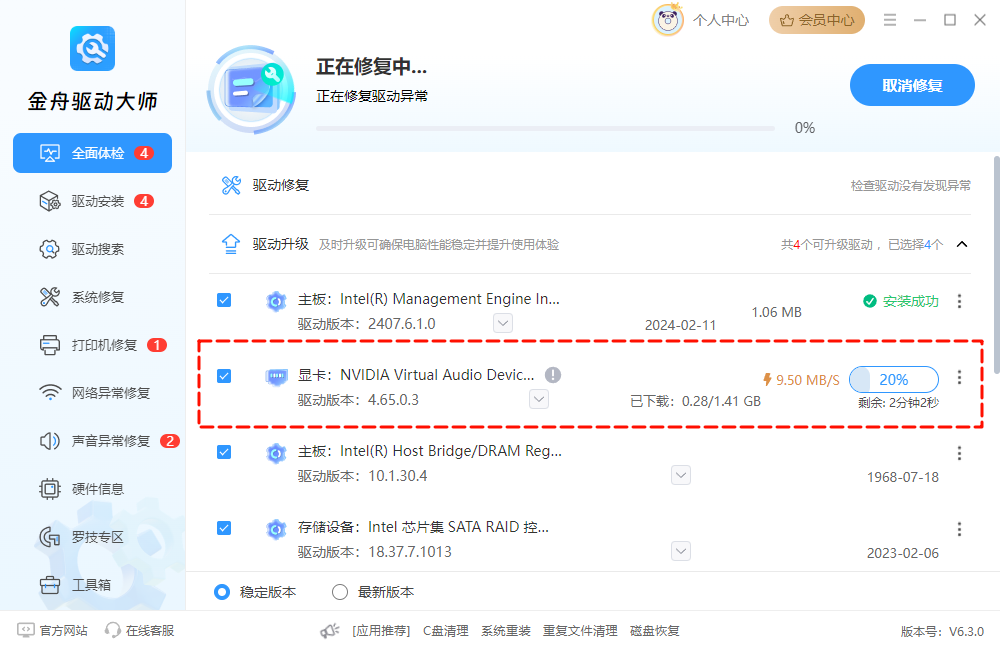Expand version dropdown for Intel Host Bridge driver
Screen dimensions: 1000x650
[x=681, y=475]
